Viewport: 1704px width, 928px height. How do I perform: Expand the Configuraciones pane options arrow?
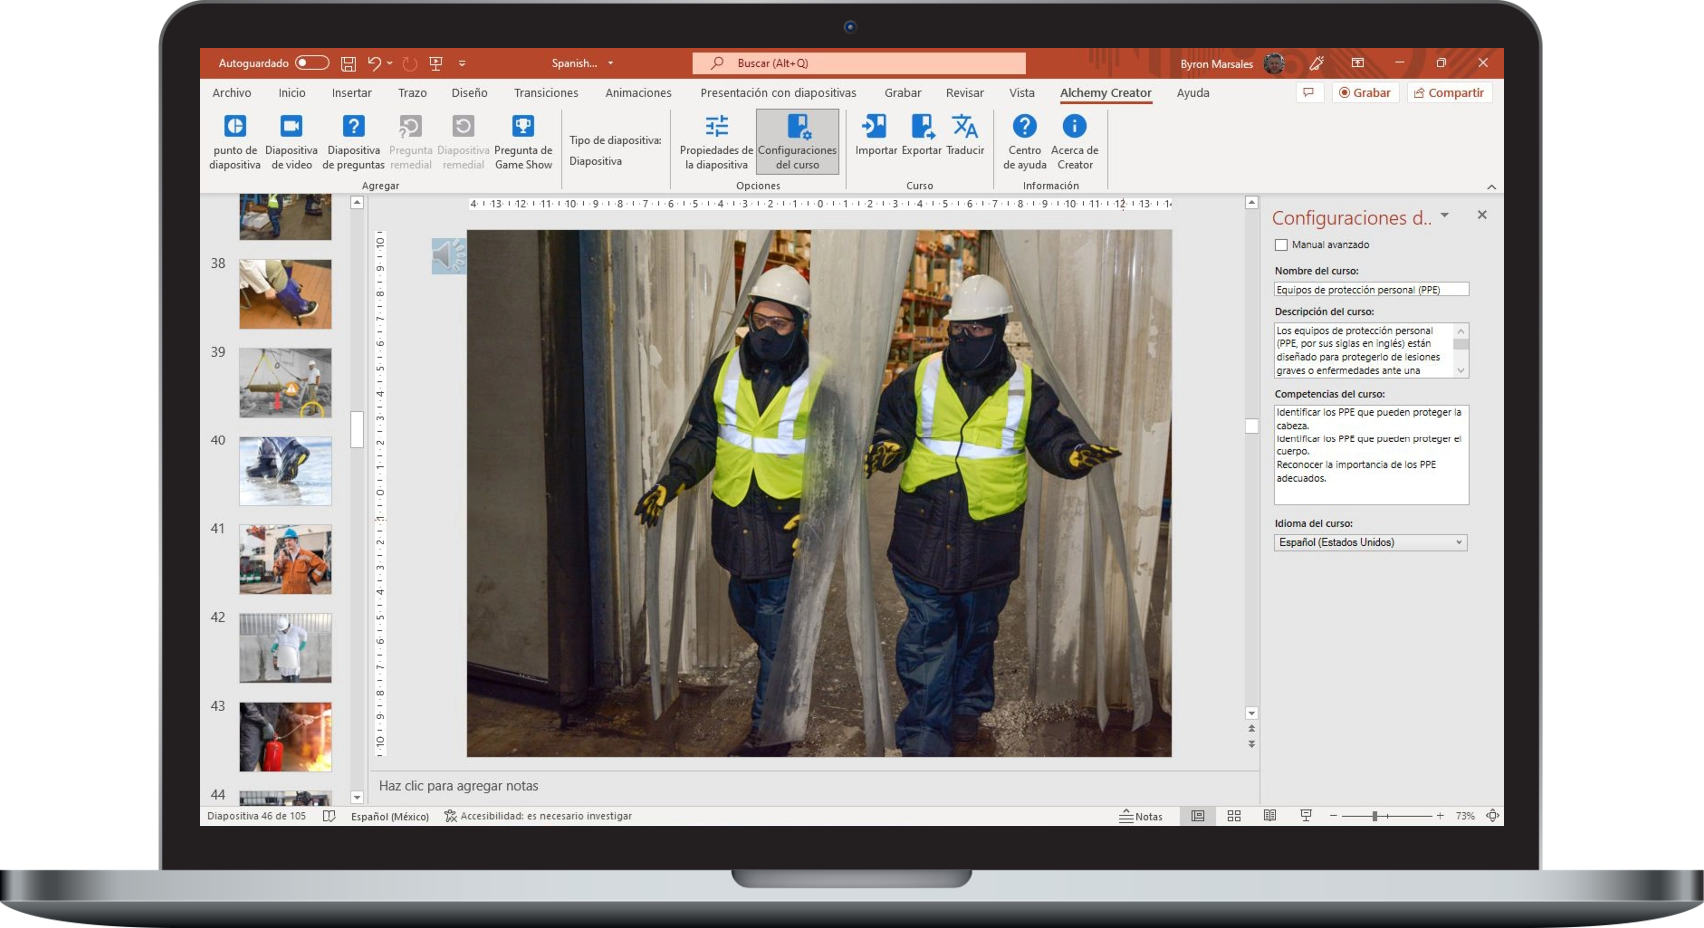tap(1444, 216)
